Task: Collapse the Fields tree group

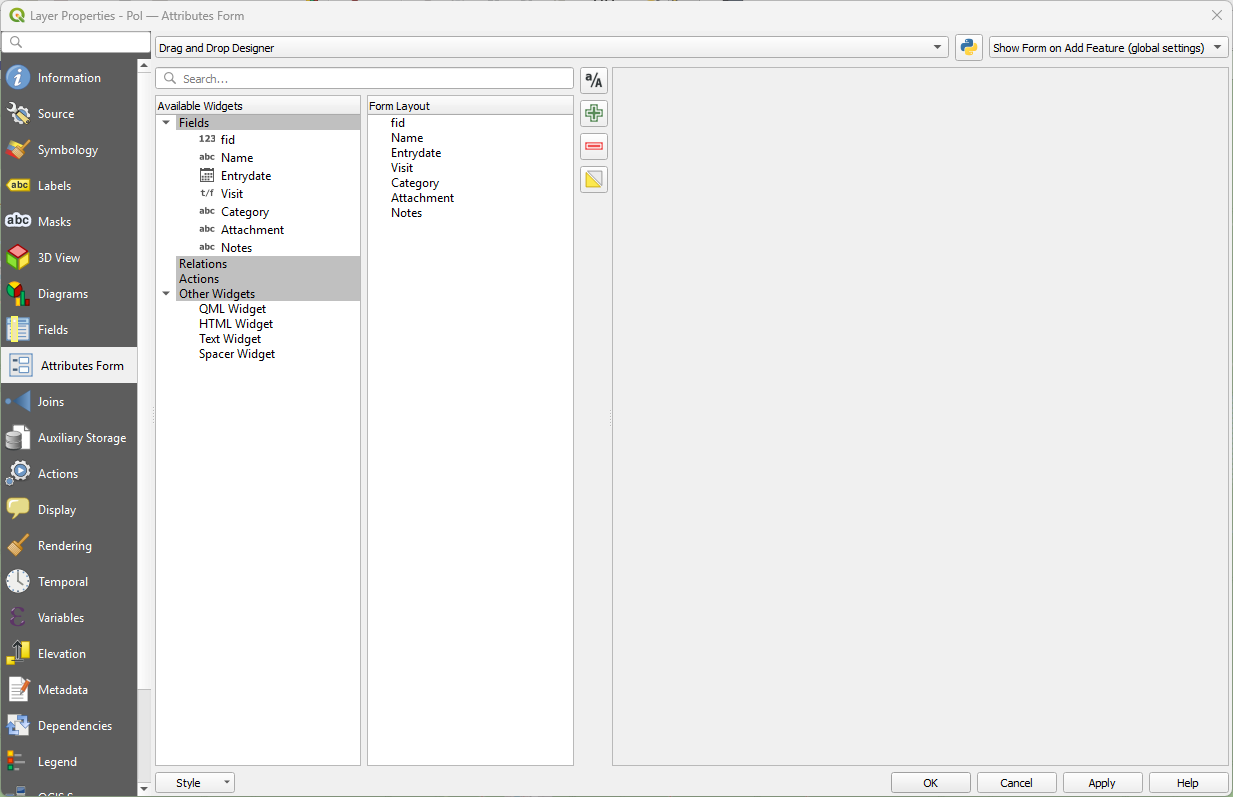Action: (x=166, y=123)
